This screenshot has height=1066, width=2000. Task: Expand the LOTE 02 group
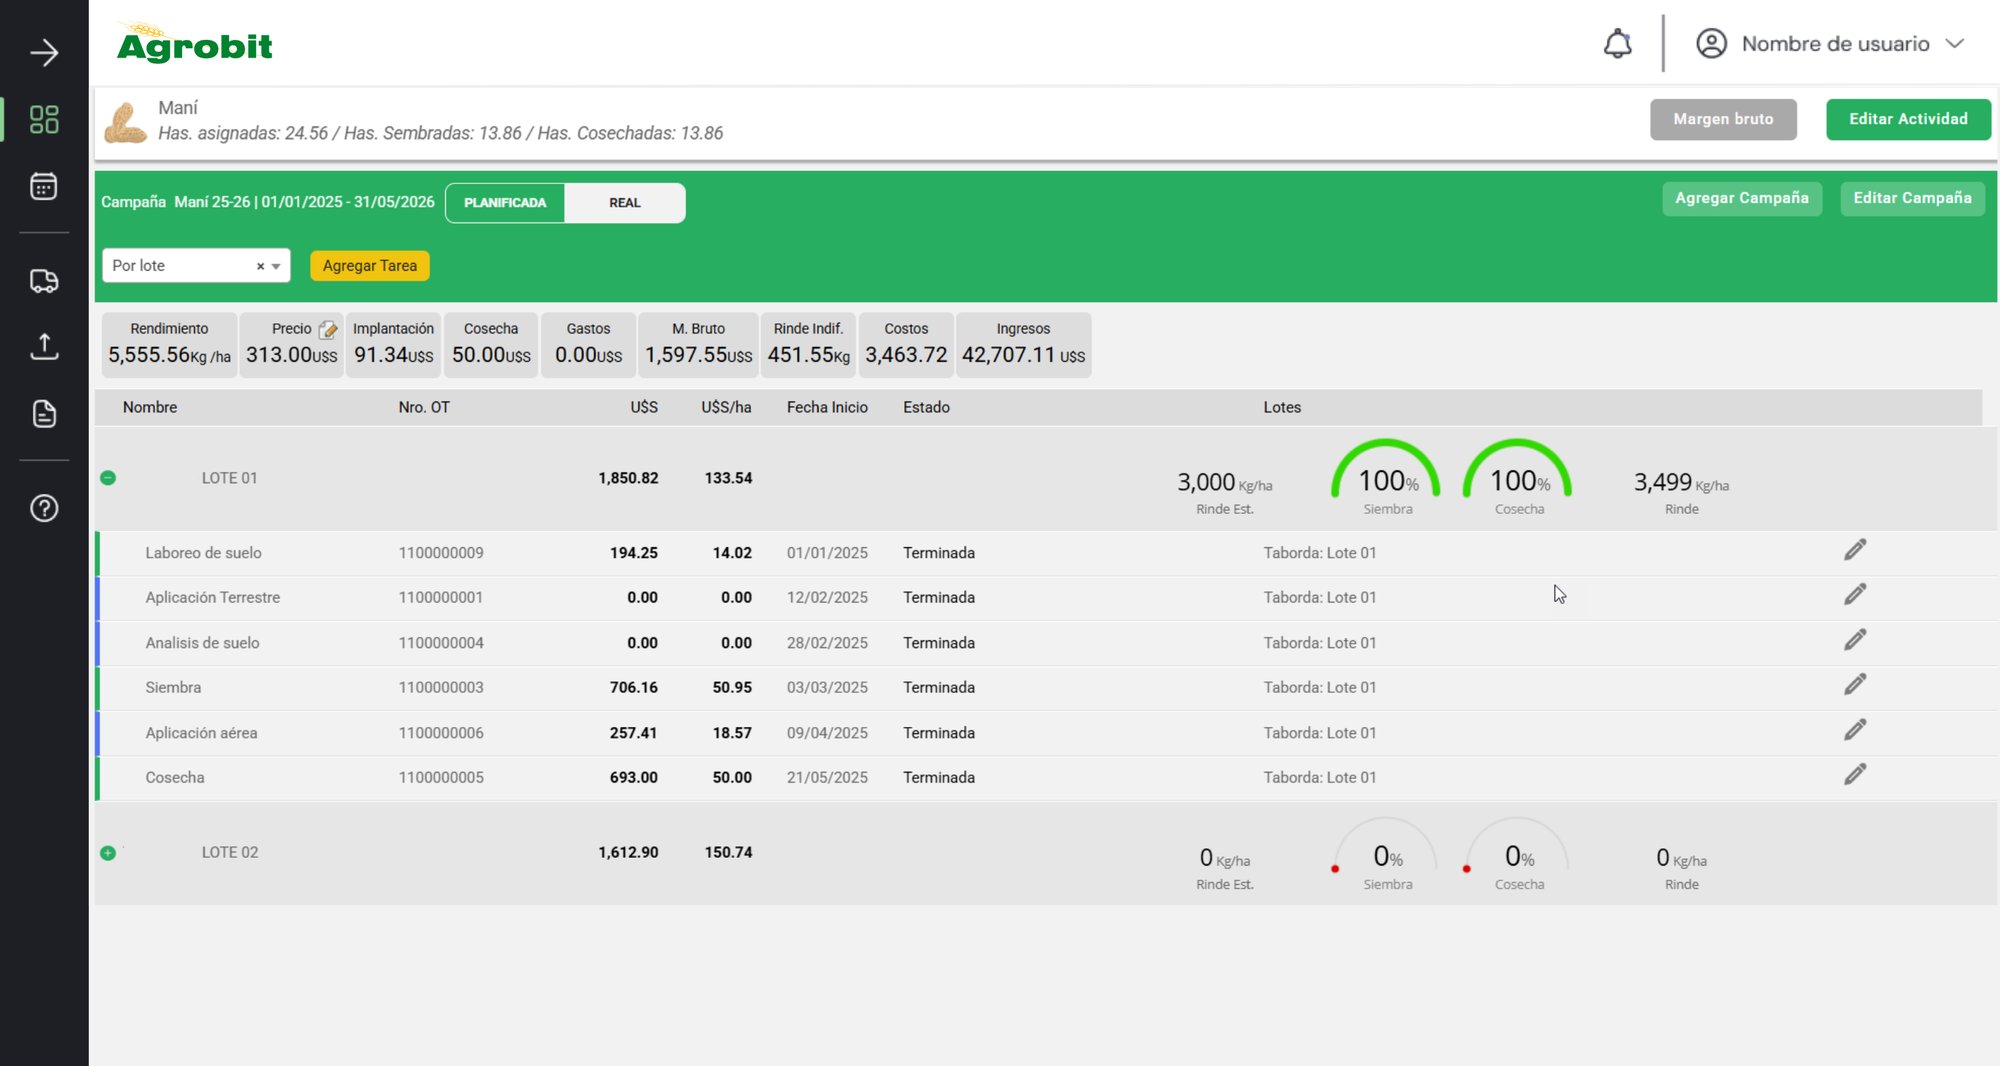108,853
